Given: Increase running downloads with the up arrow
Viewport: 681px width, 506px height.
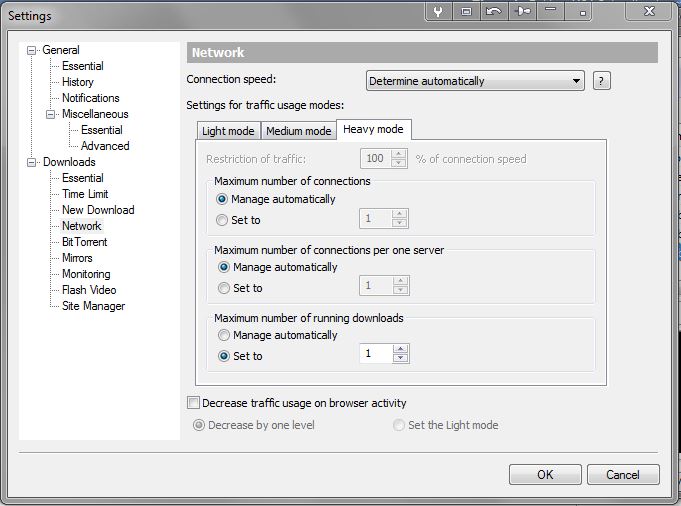Looking at the screenshot, I should (x=400, y=350).
